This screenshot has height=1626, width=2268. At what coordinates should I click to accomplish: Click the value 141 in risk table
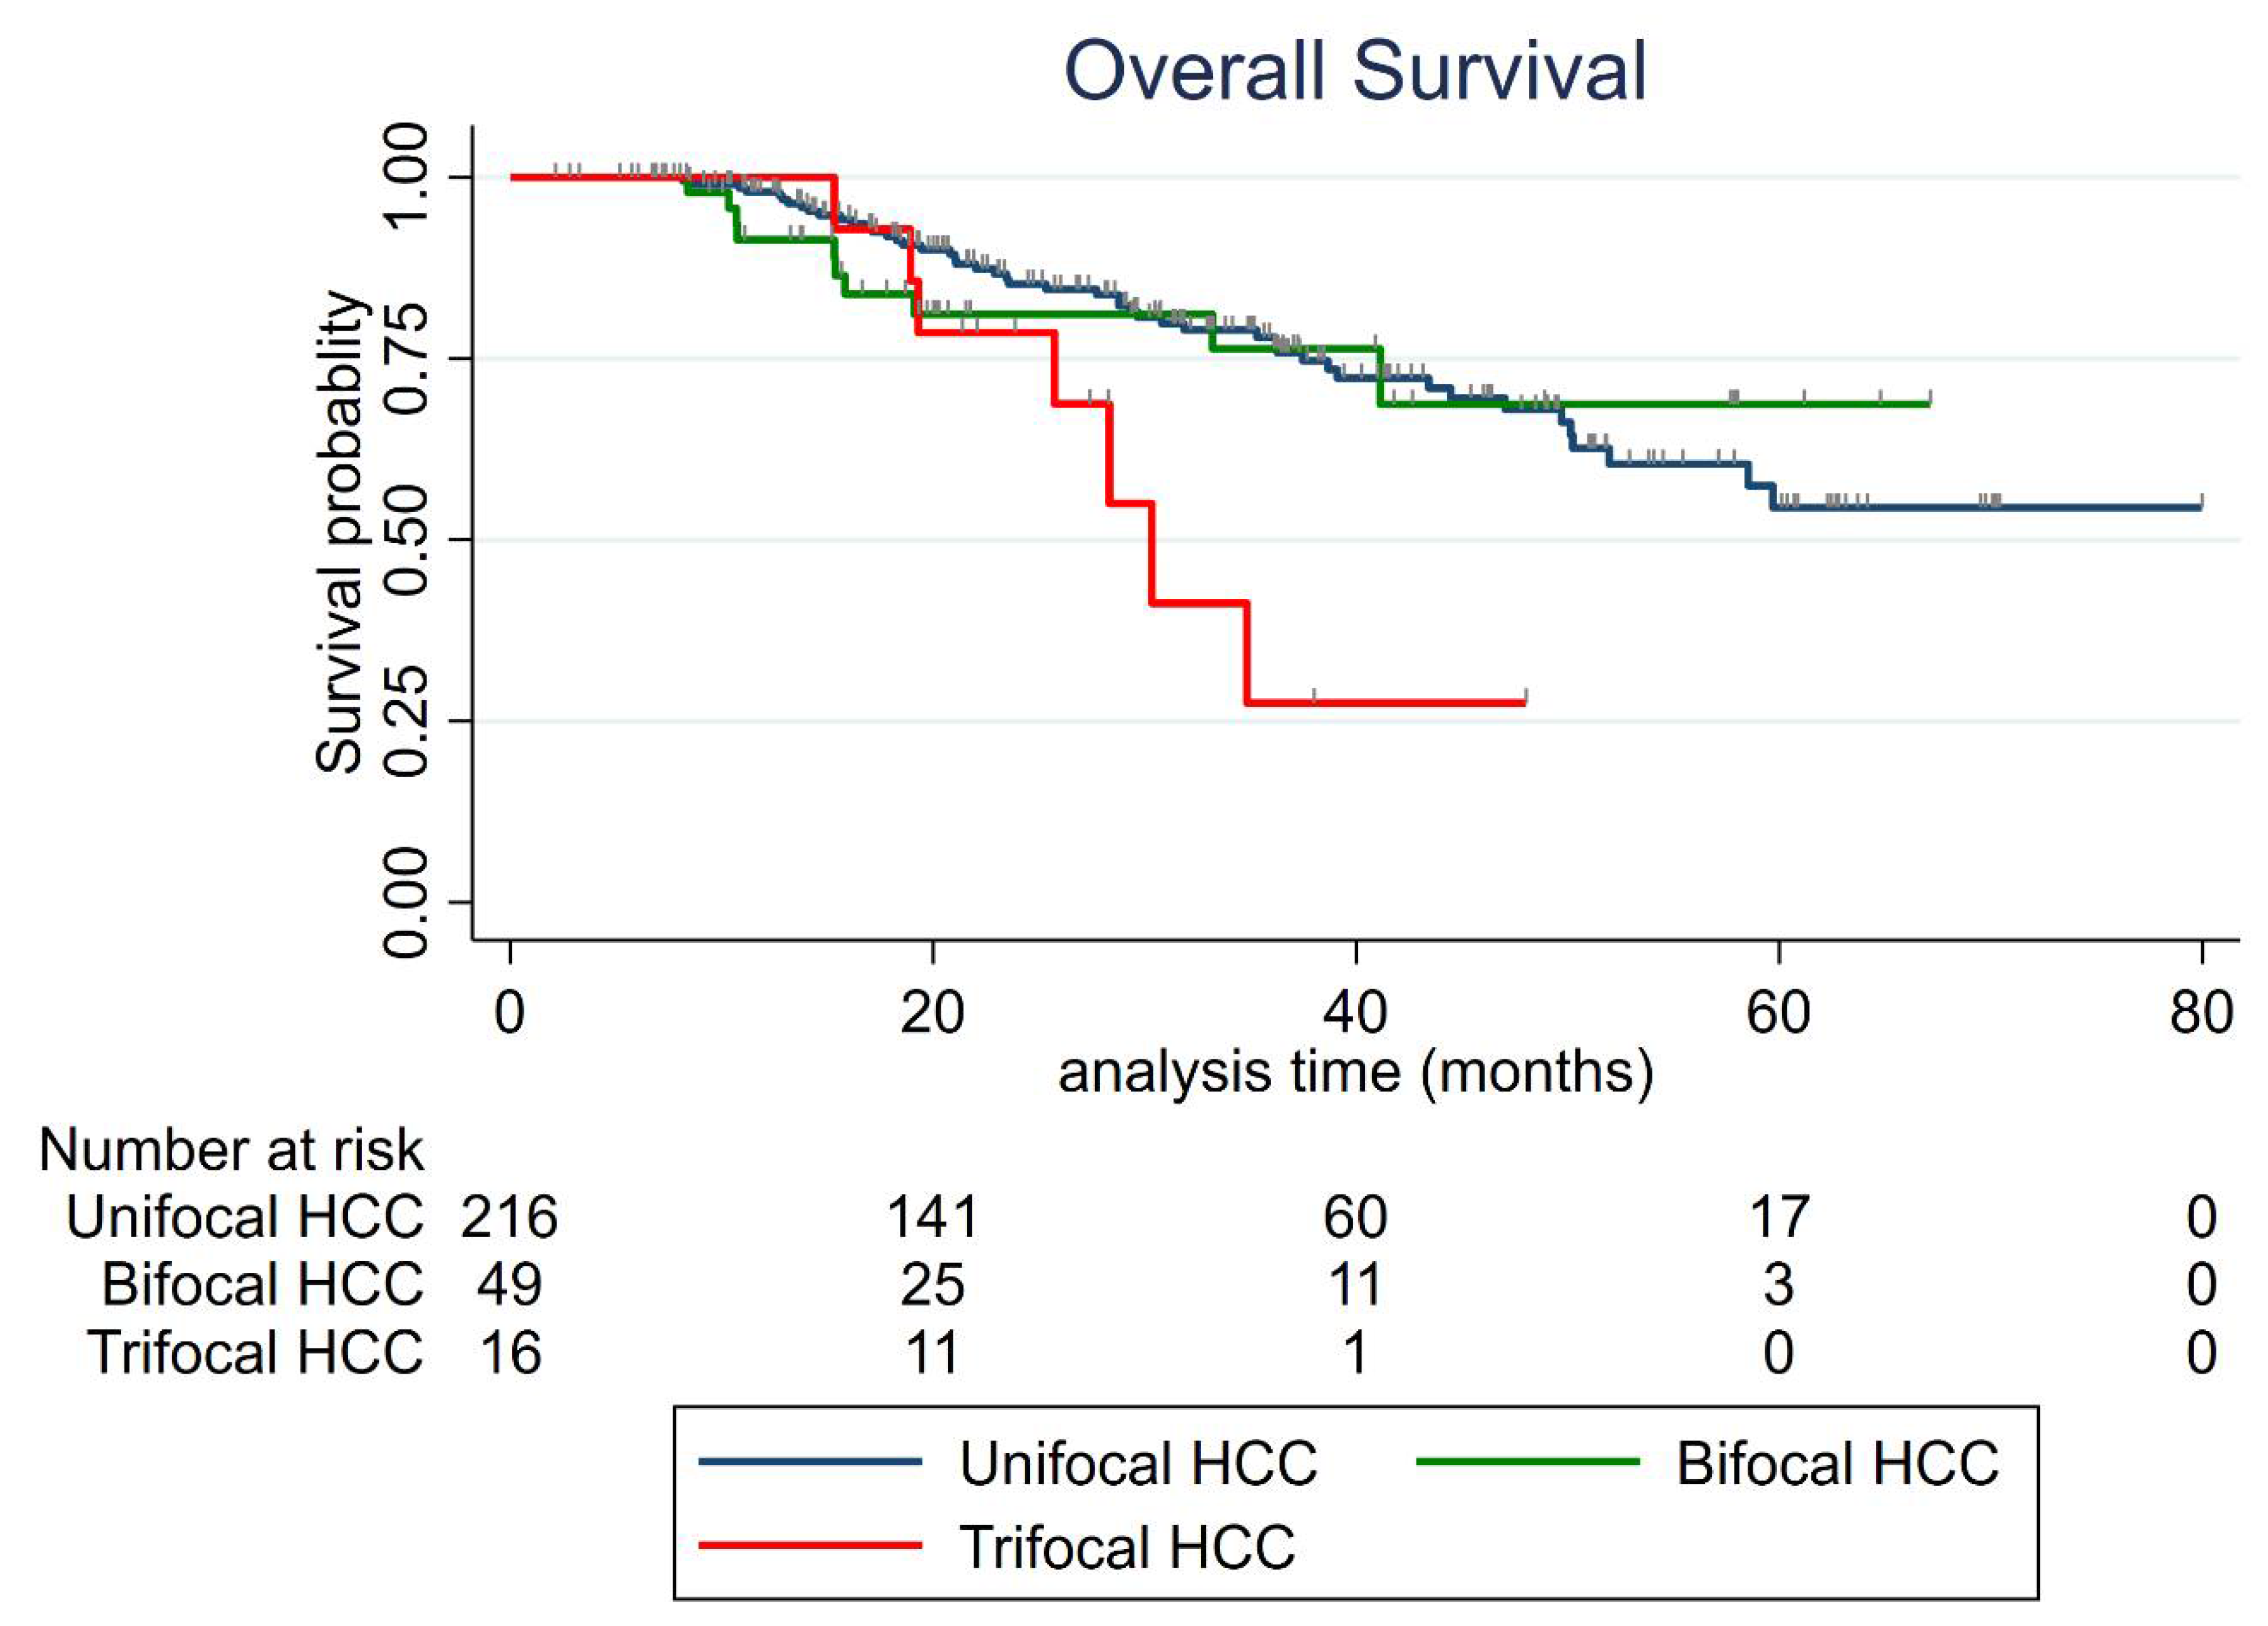[x=932, y=1217]
